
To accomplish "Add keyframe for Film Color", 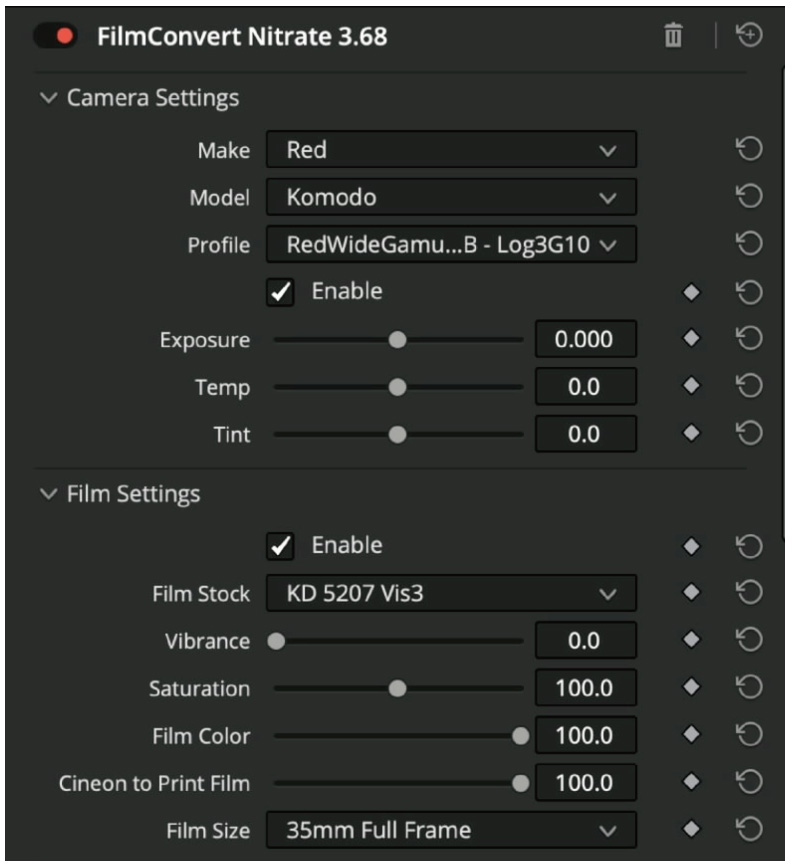I will 690,736.
